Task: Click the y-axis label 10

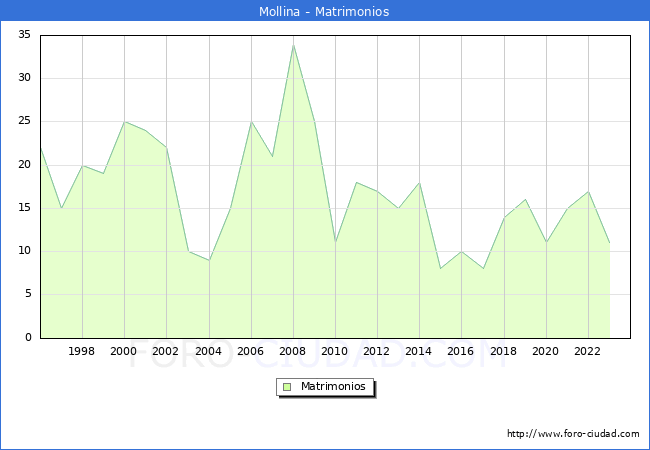Action: [x=24, y=251]
